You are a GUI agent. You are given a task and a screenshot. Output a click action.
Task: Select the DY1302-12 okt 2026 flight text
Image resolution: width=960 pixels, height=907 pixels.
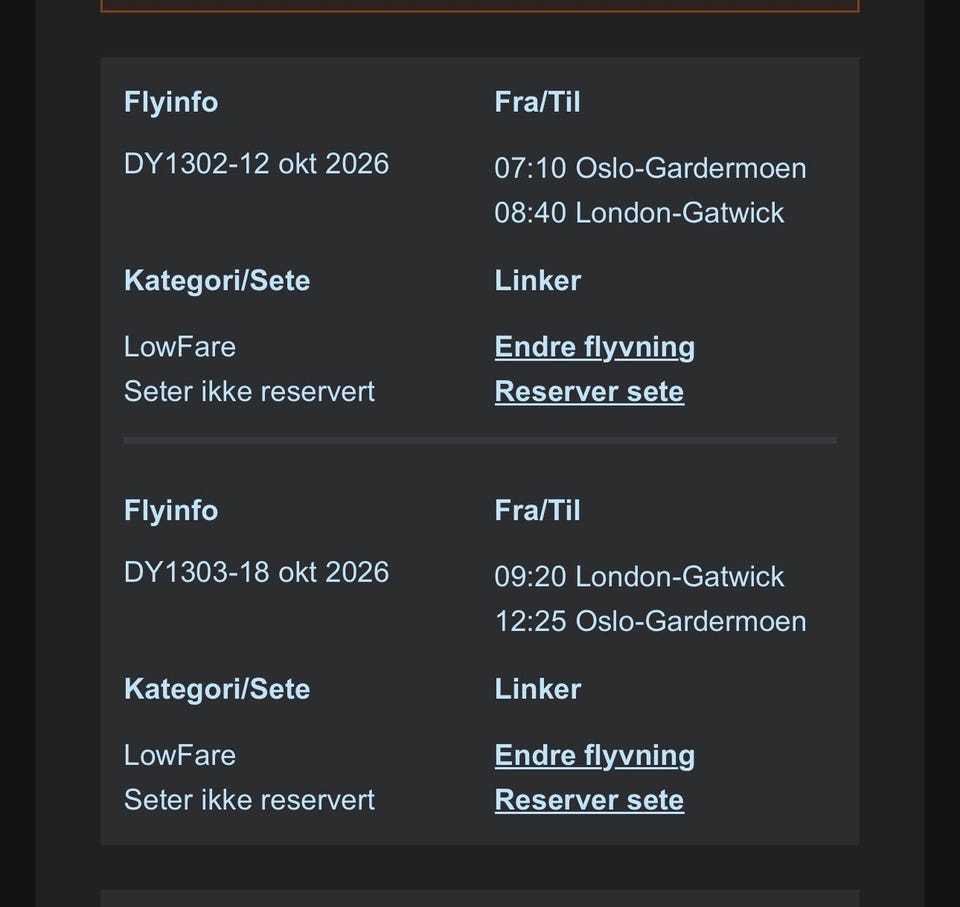(x=256, y=164)
